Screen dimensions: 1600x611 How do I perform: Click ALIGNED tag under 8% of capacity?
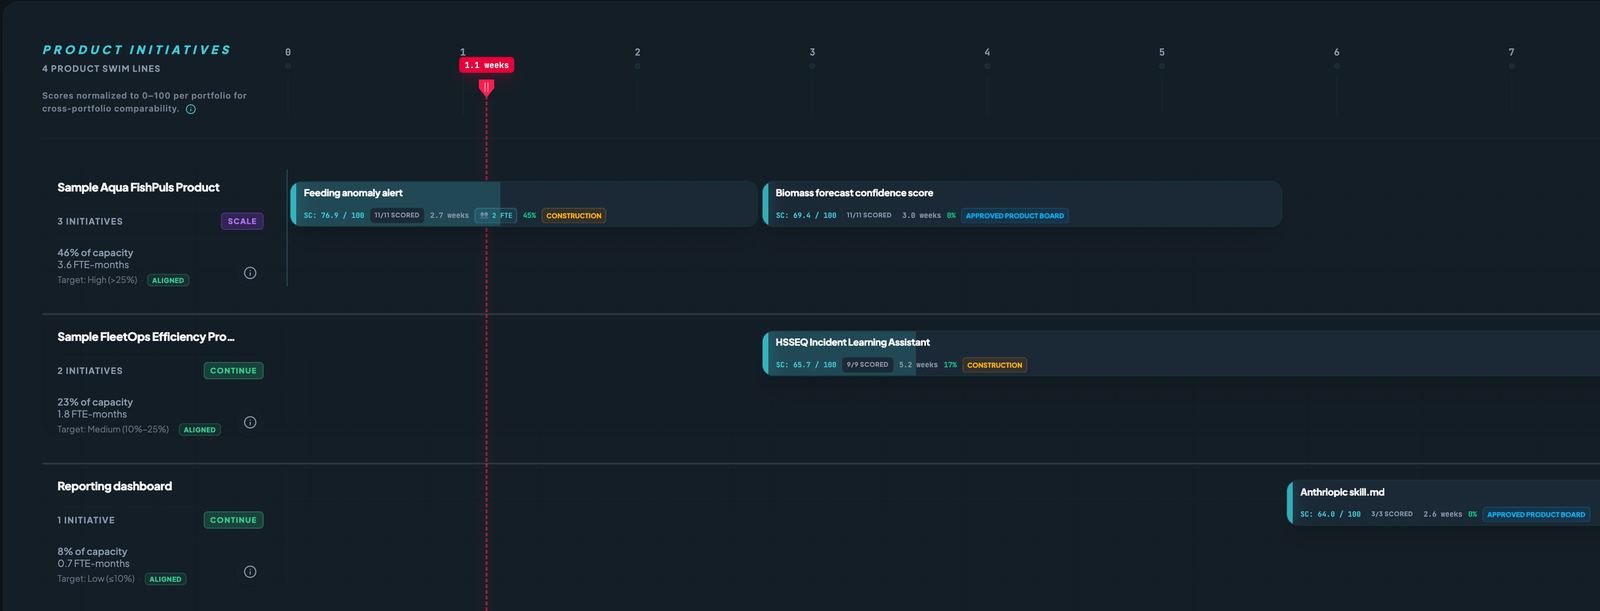pos(165,579)
